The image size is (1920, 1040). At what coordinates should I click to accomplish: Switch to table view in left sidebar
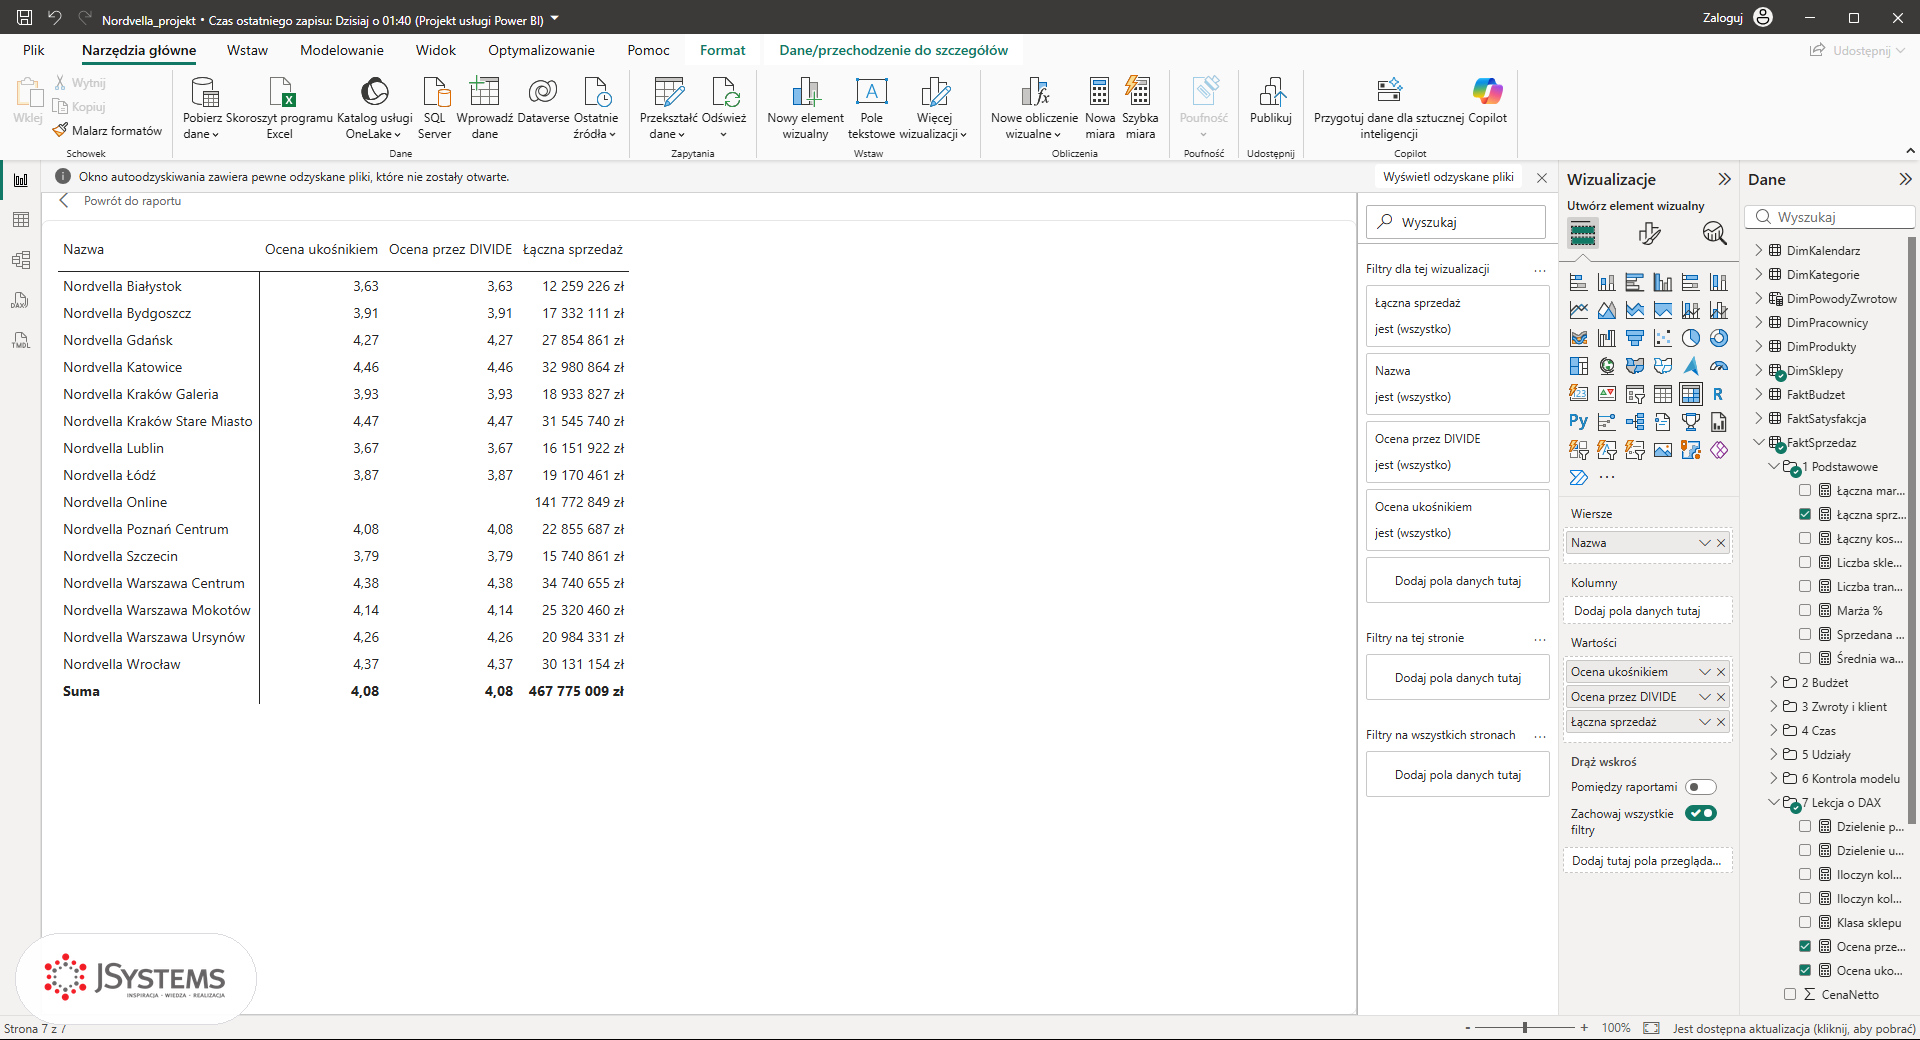pos(21,220)
